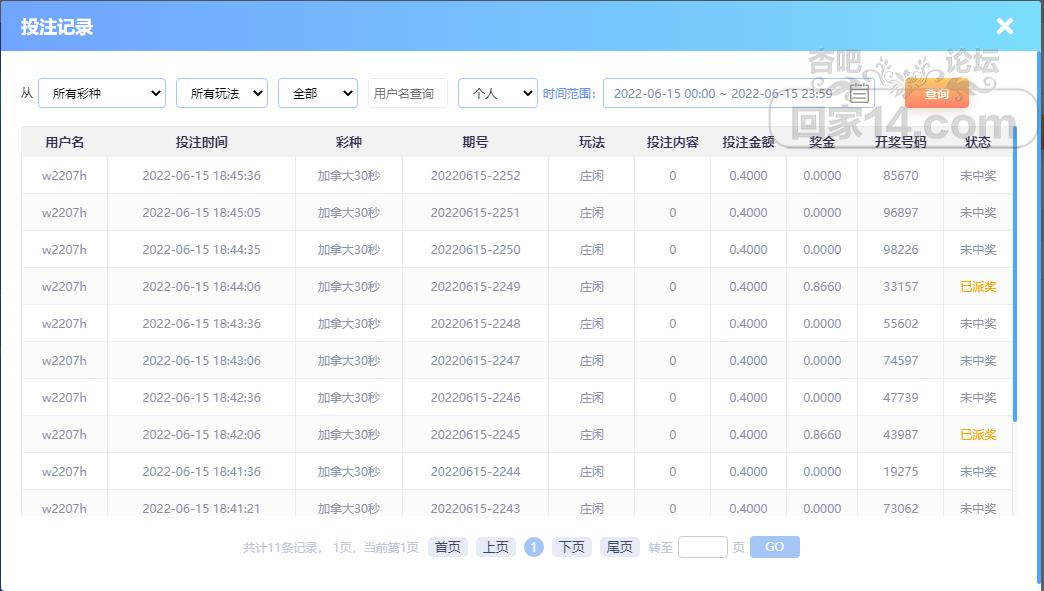Click the 已派奖 status for period 20220615-2249
This screenshot has height=591, width=1044.
(977, 287)
